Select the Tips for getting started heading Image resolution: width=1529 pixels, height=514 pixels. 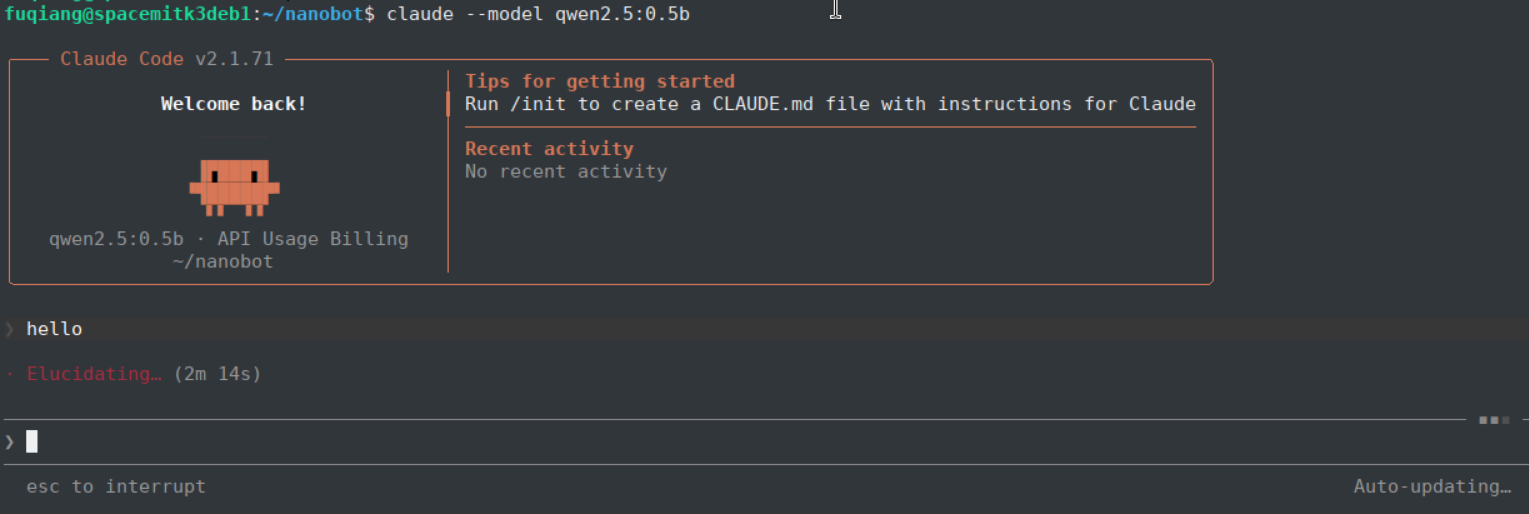point(600,81)
